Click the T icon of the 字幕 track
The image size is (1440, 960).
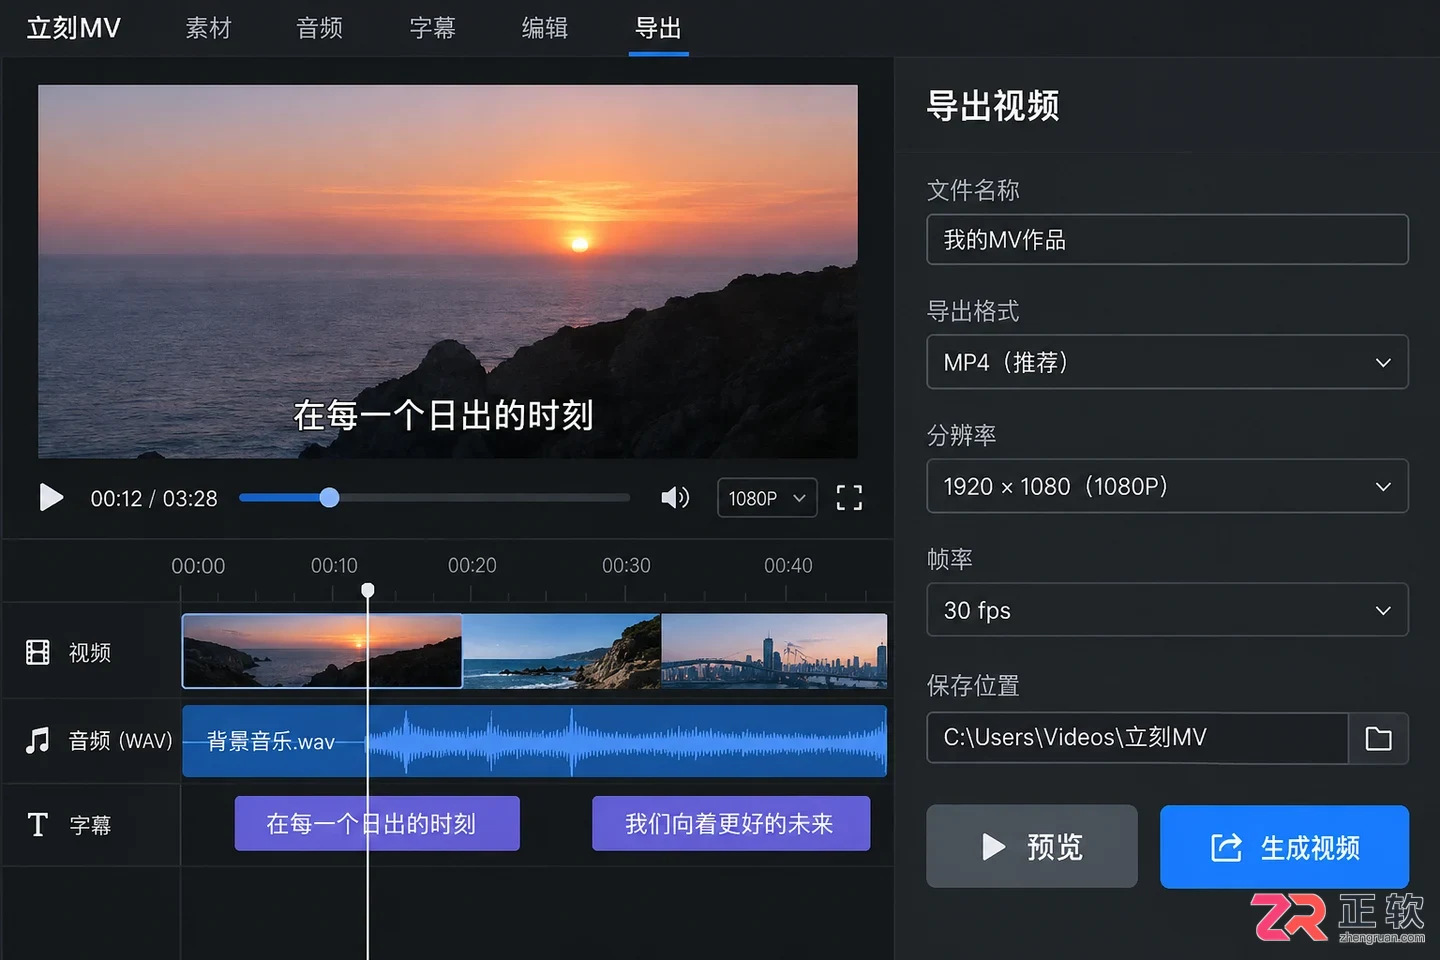point(38,824)
